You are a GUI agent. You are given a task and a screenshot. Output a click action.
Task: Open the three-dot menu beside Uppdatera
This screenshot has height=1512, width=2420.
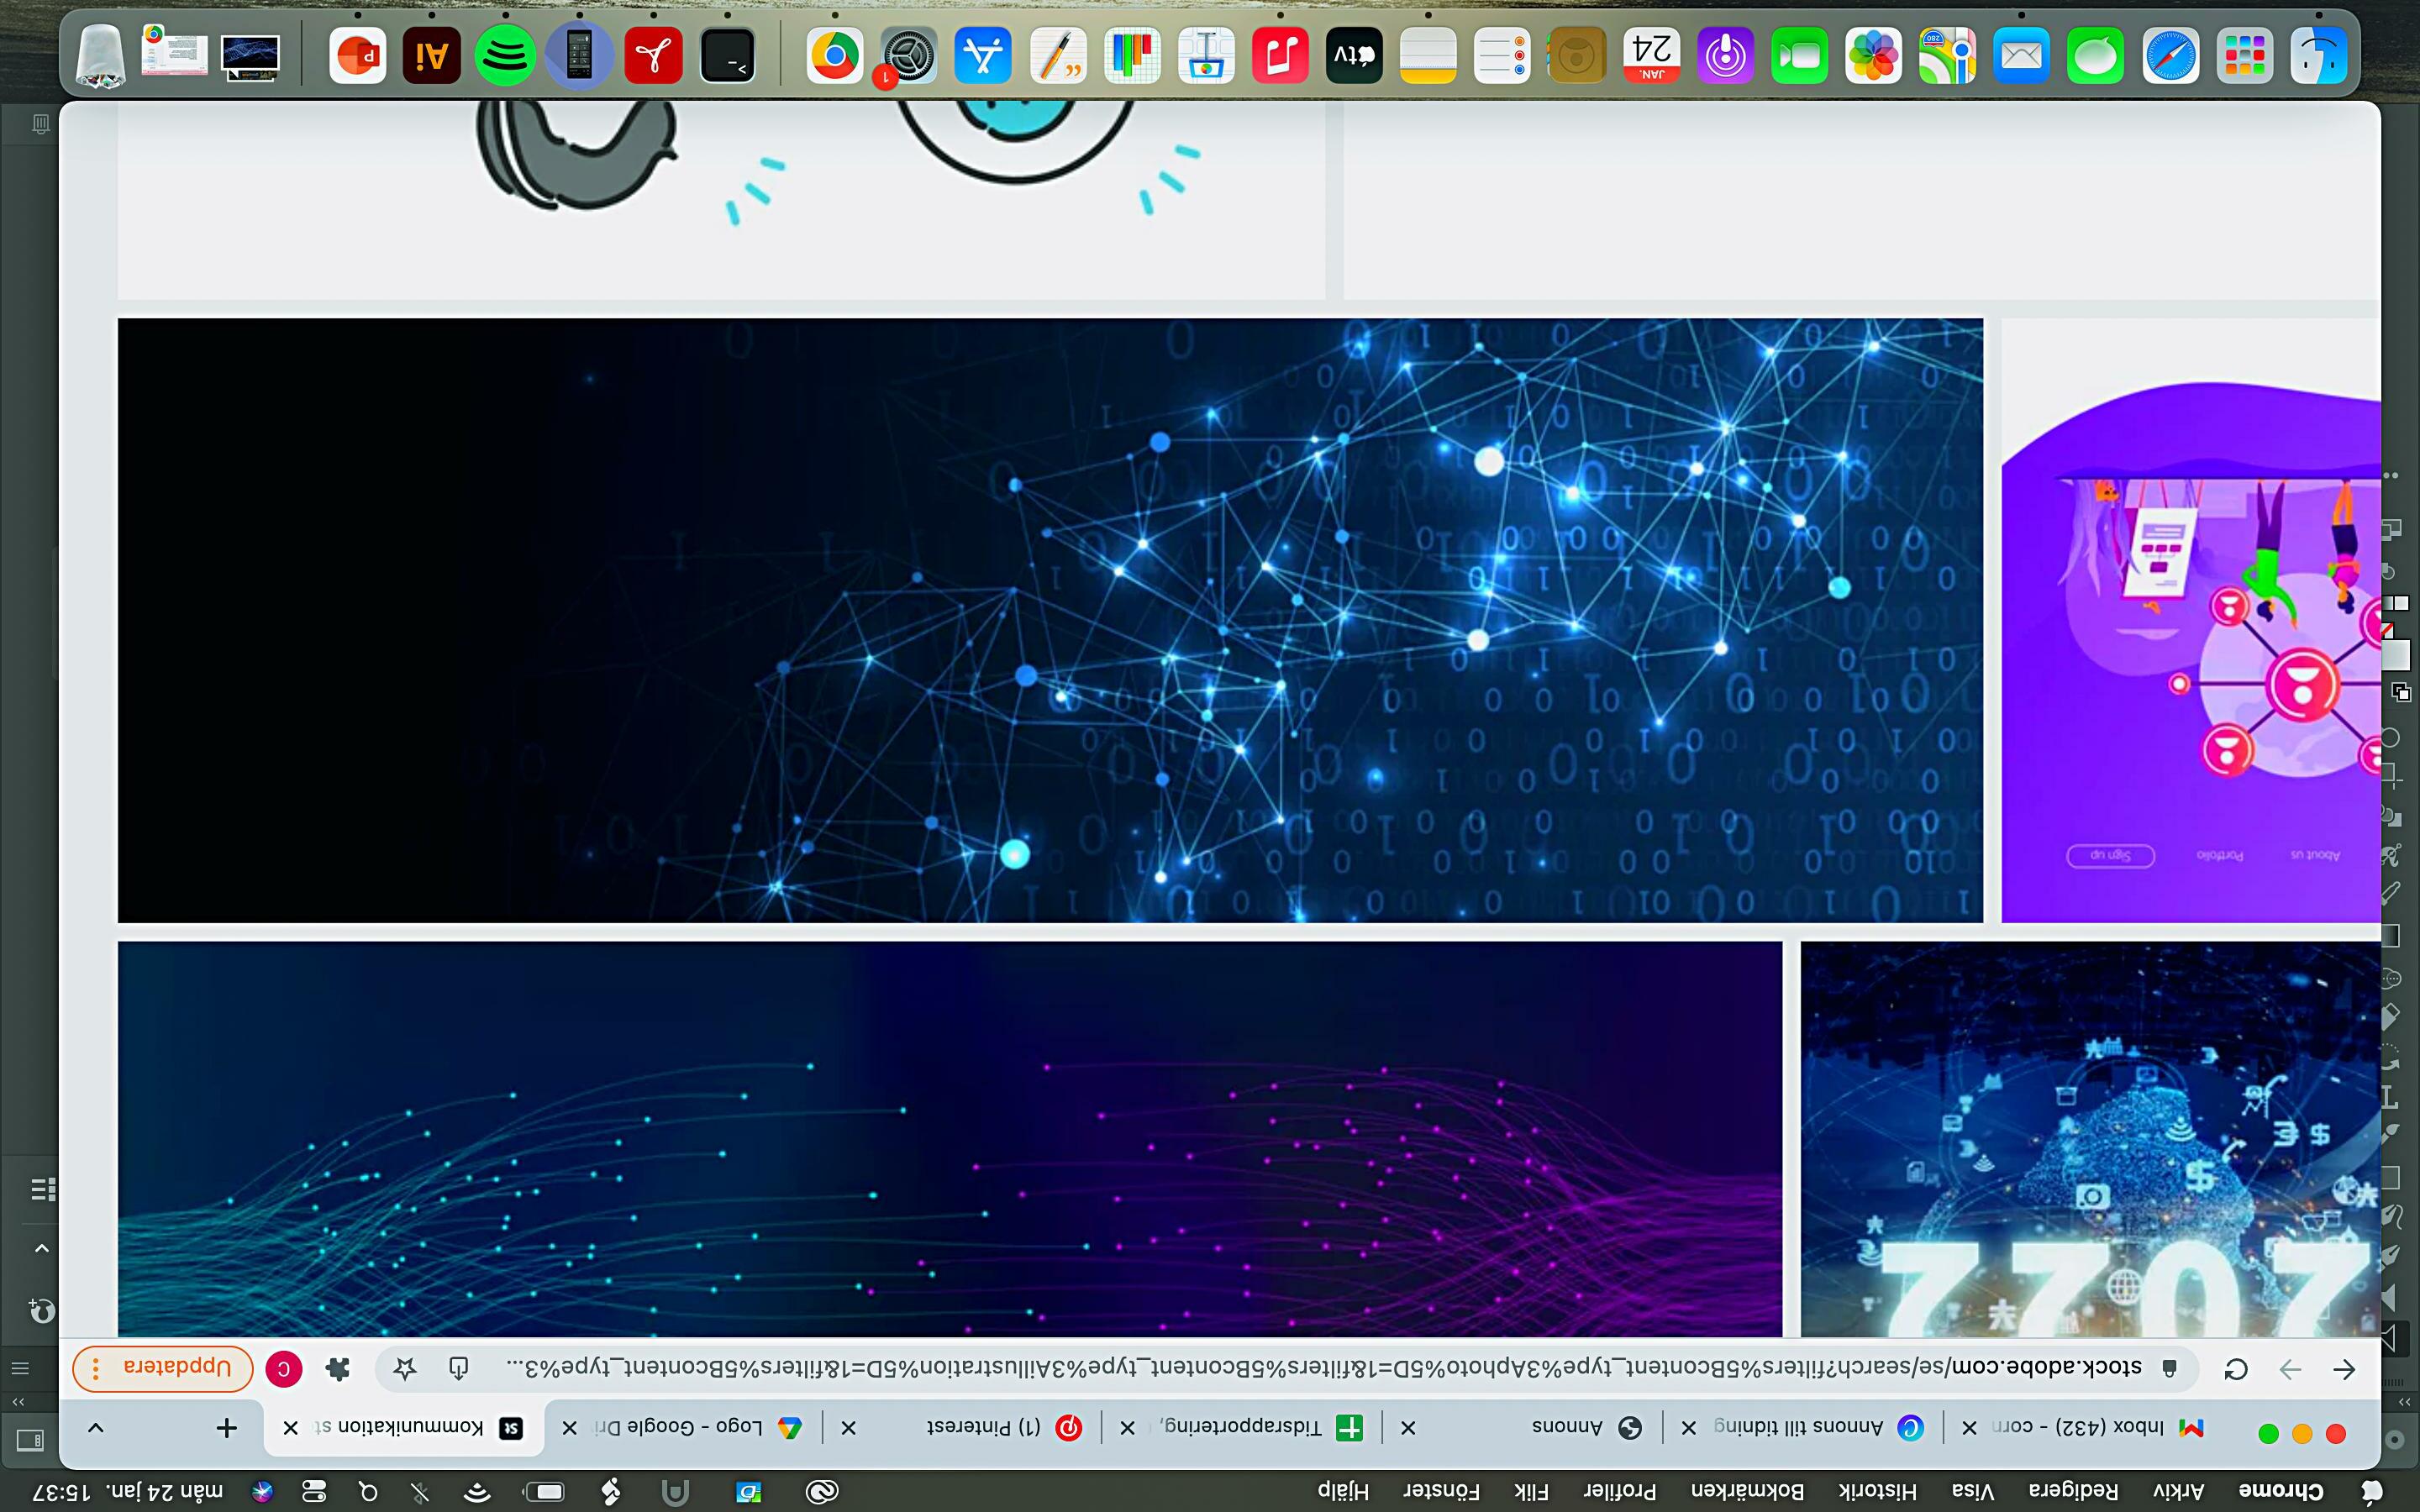96,1368
